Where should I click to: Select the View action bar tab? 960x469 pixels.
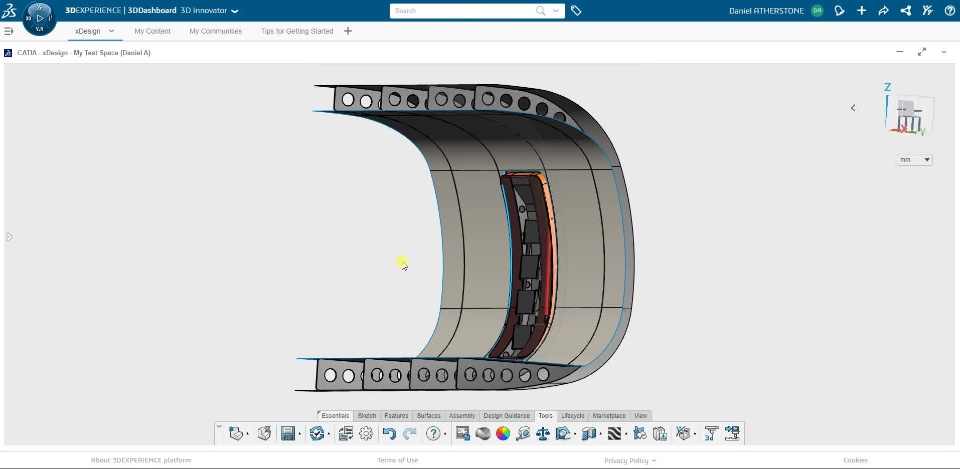click(x=640, y=416)
